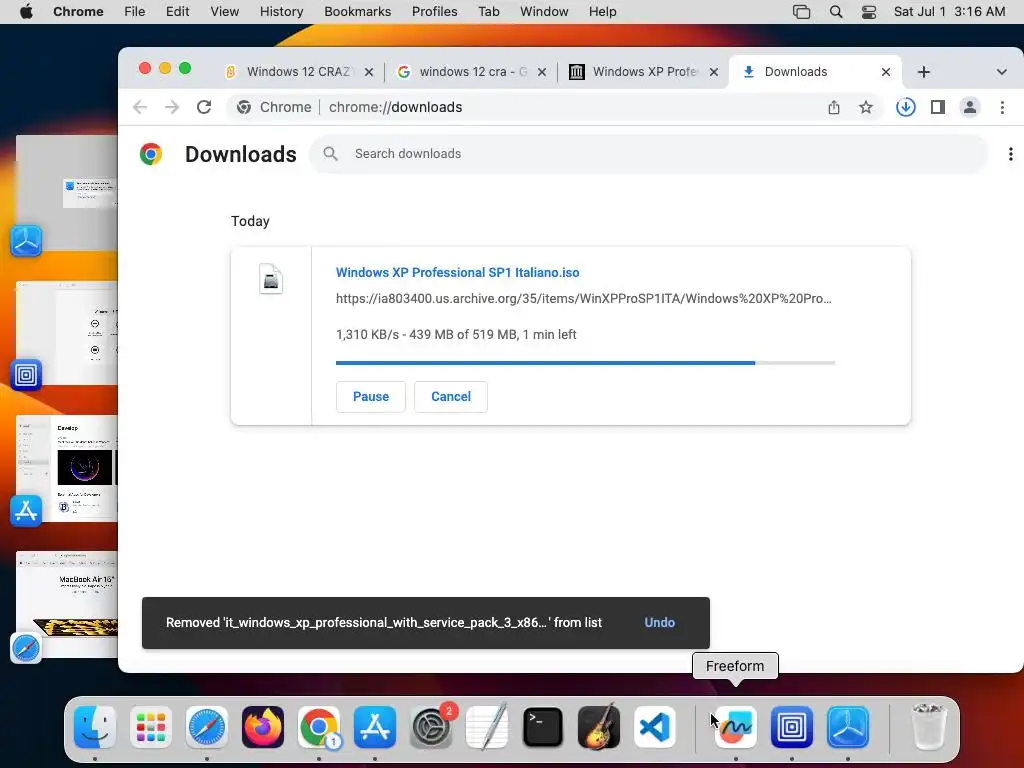
Task: Open TestFlight from the dock
Action: click(x=848, y=727)
